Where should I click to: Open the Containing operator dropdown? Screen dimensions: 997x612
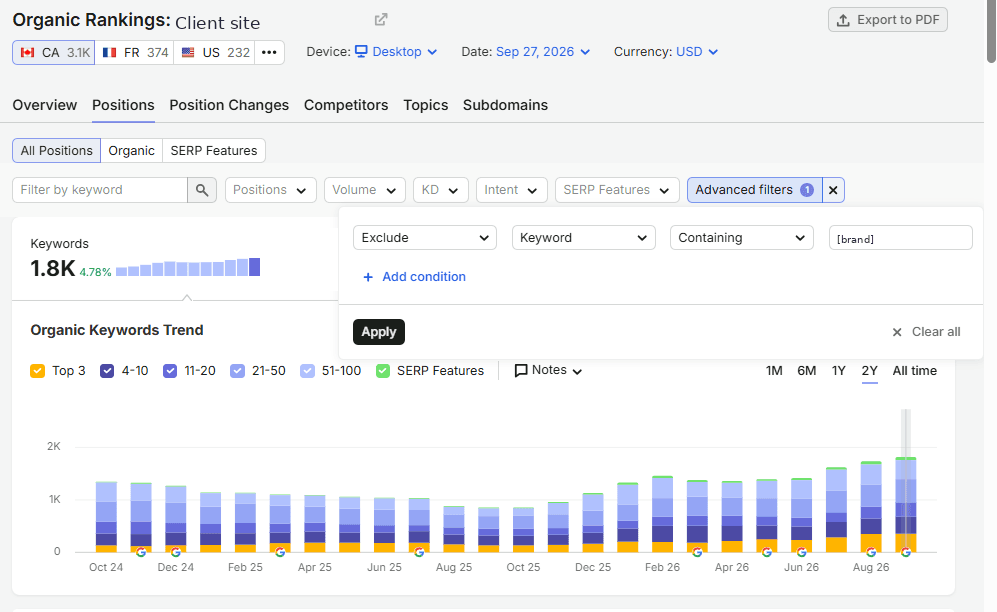pyautogui.click(x=741, y=238)
